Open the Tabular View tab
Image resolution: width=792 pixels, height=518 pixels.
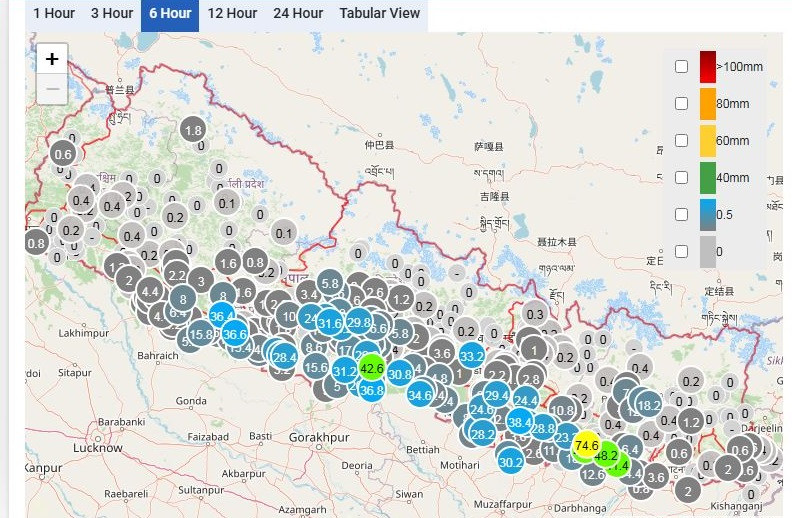click(x=379, y=13)
